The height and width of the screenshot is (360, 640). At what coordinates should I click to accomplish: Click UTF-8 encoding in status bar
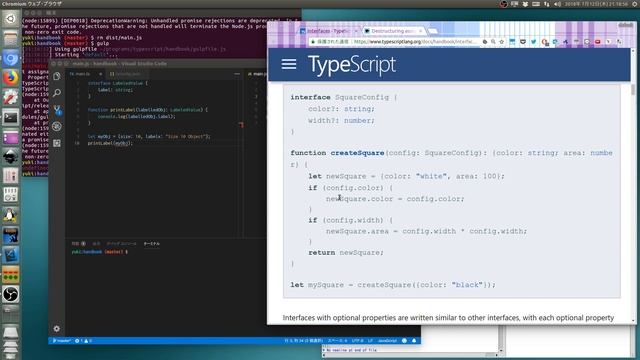(358, 340)
